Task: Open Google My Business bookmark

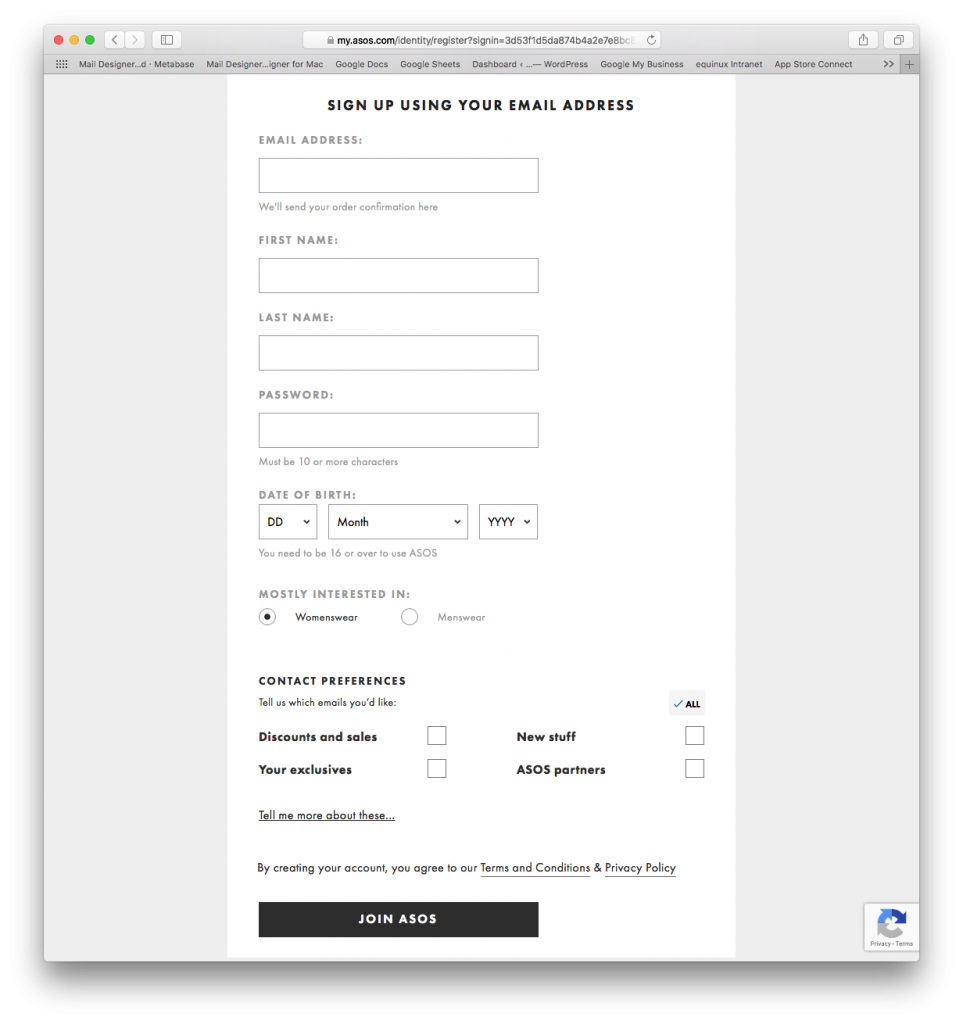Action: (642, 64)
